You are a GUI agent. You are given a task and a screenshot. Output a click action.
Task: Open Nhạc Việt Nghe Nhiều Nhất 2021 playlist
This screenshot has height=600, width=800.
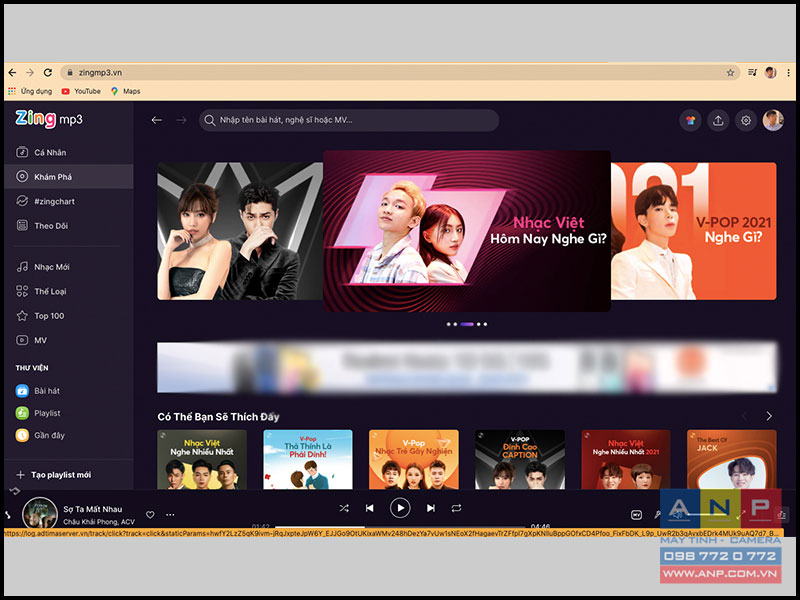(626, 459)
